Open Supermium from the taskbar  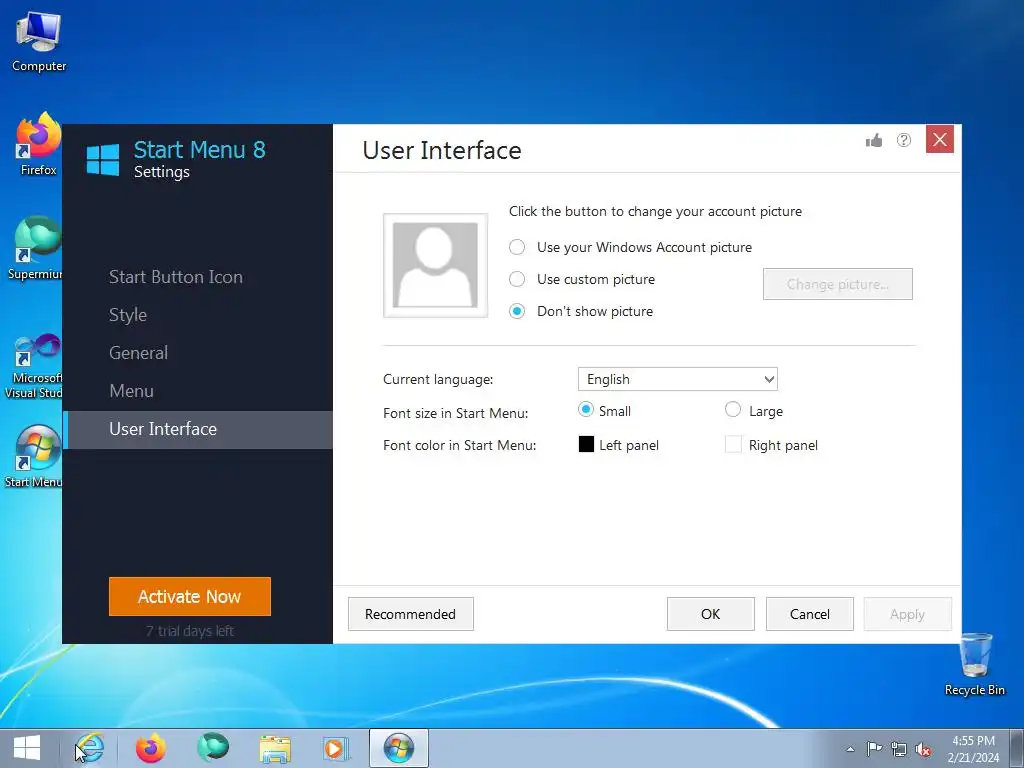click(213, 747)
